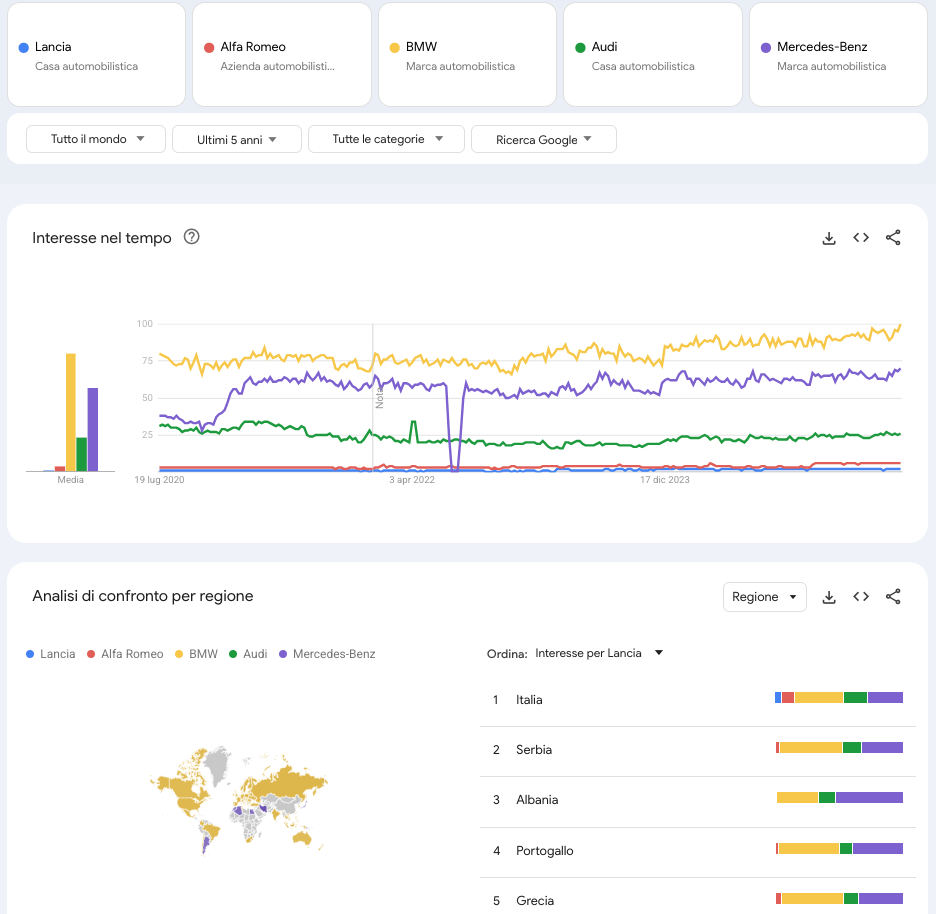
Task: Open the Ricerca Google search type dropdown
Action: 544,139
